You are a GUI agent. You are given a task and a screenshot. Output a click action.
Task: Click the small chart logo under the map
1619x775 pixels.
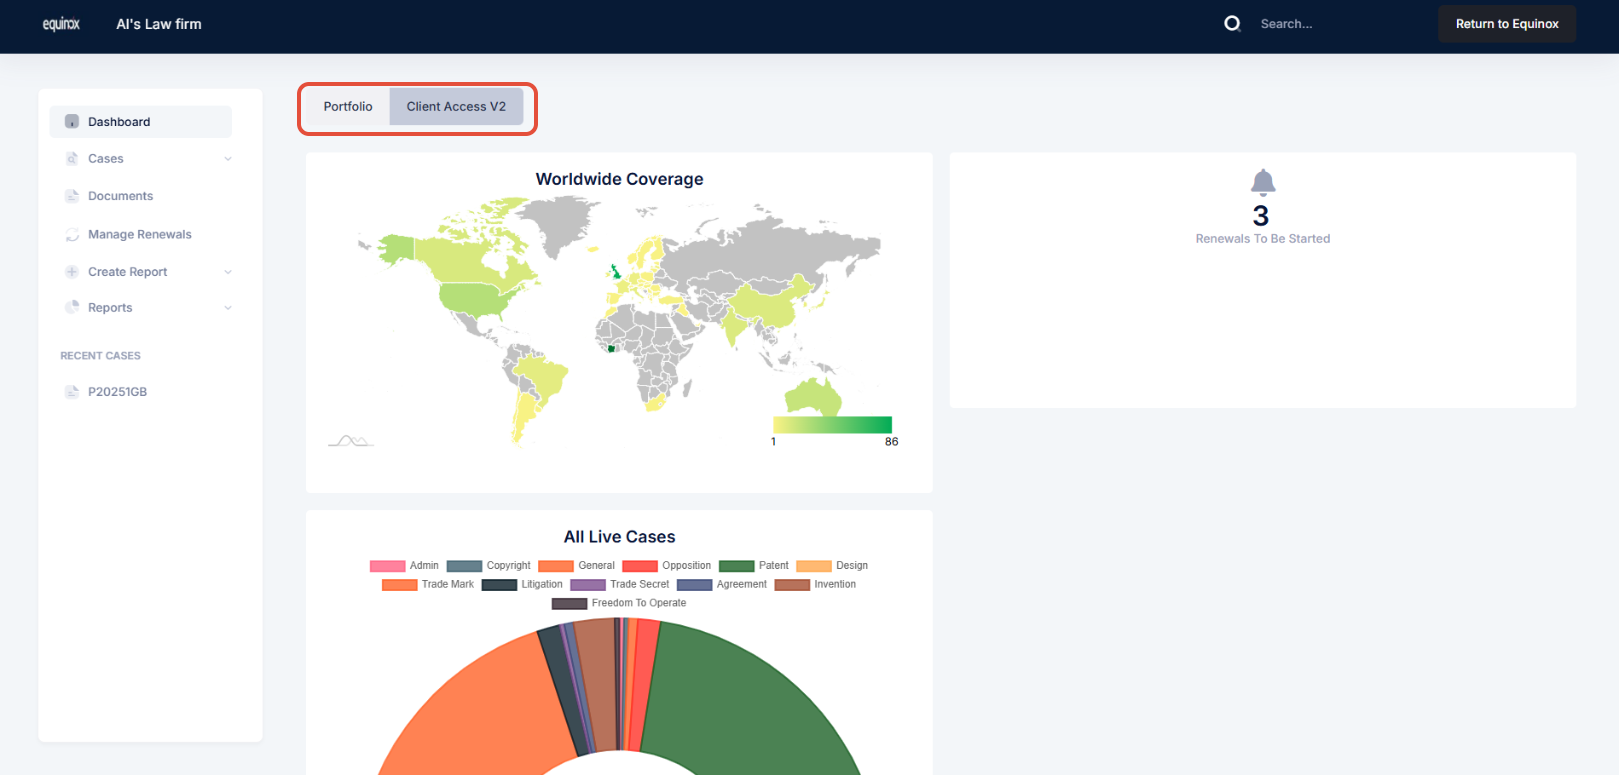pyautogui.click(x=351, y=441)
